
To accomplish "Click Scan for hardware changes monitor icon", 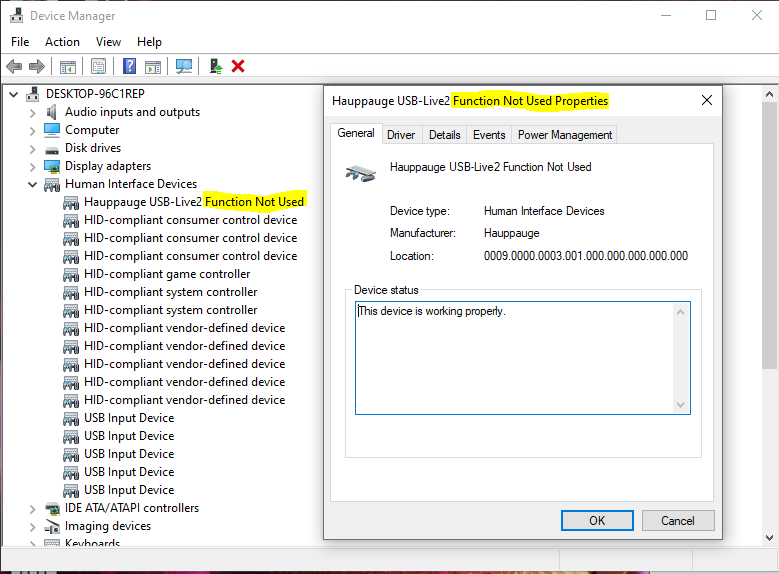I will (x=183, y=66).
